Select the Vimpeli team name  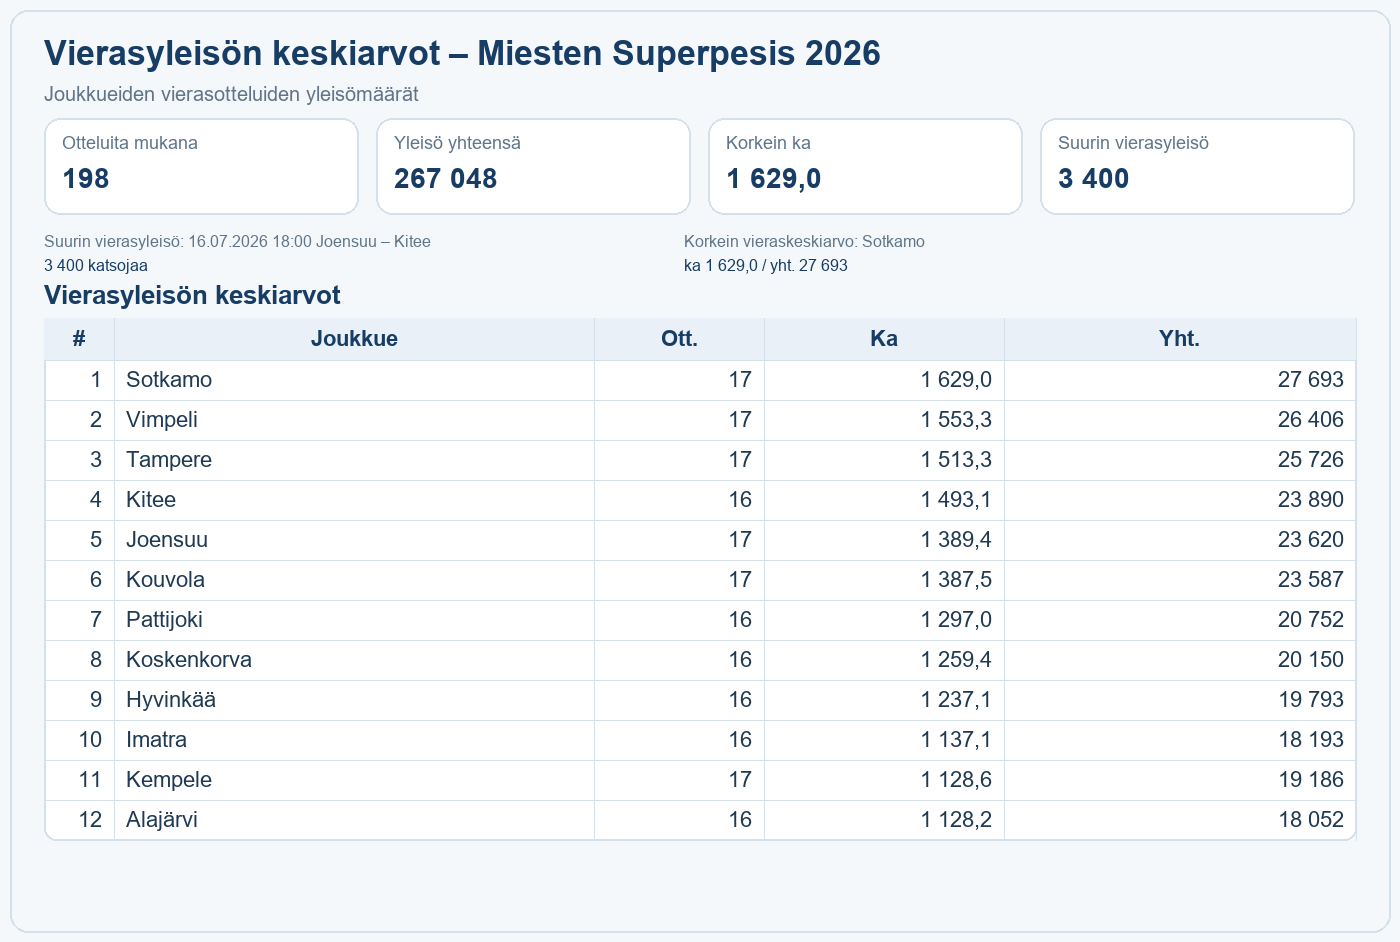click(162, 420)
